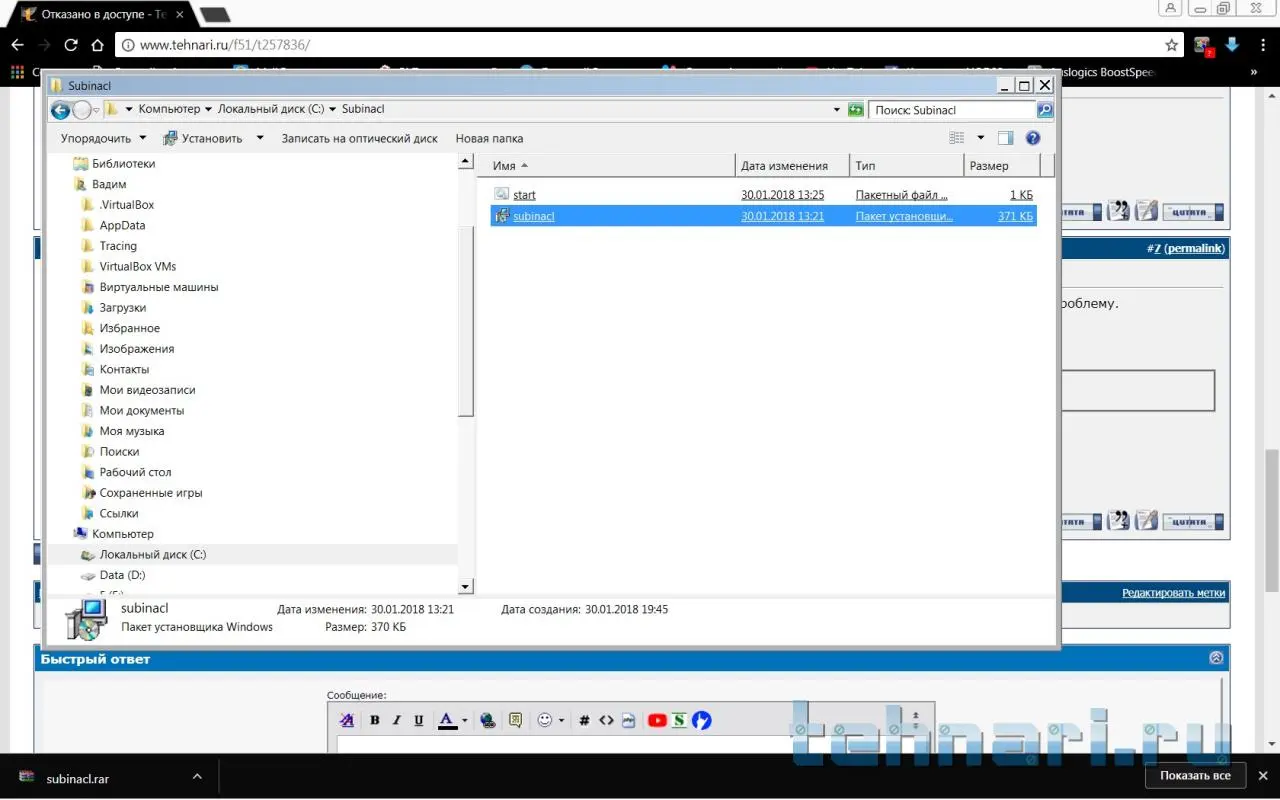Open the Explorer address bar history dropdown

point(836,110)
